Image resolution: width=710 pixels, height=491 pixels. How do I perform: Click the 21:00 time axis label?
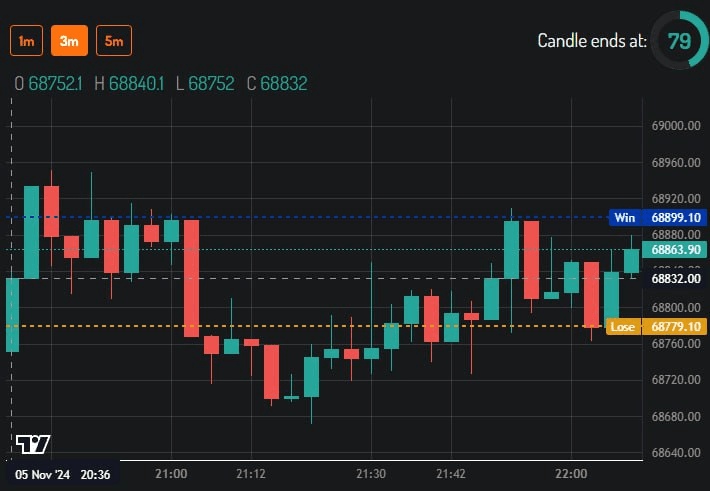pyautogui.click(x=171, y=474)
